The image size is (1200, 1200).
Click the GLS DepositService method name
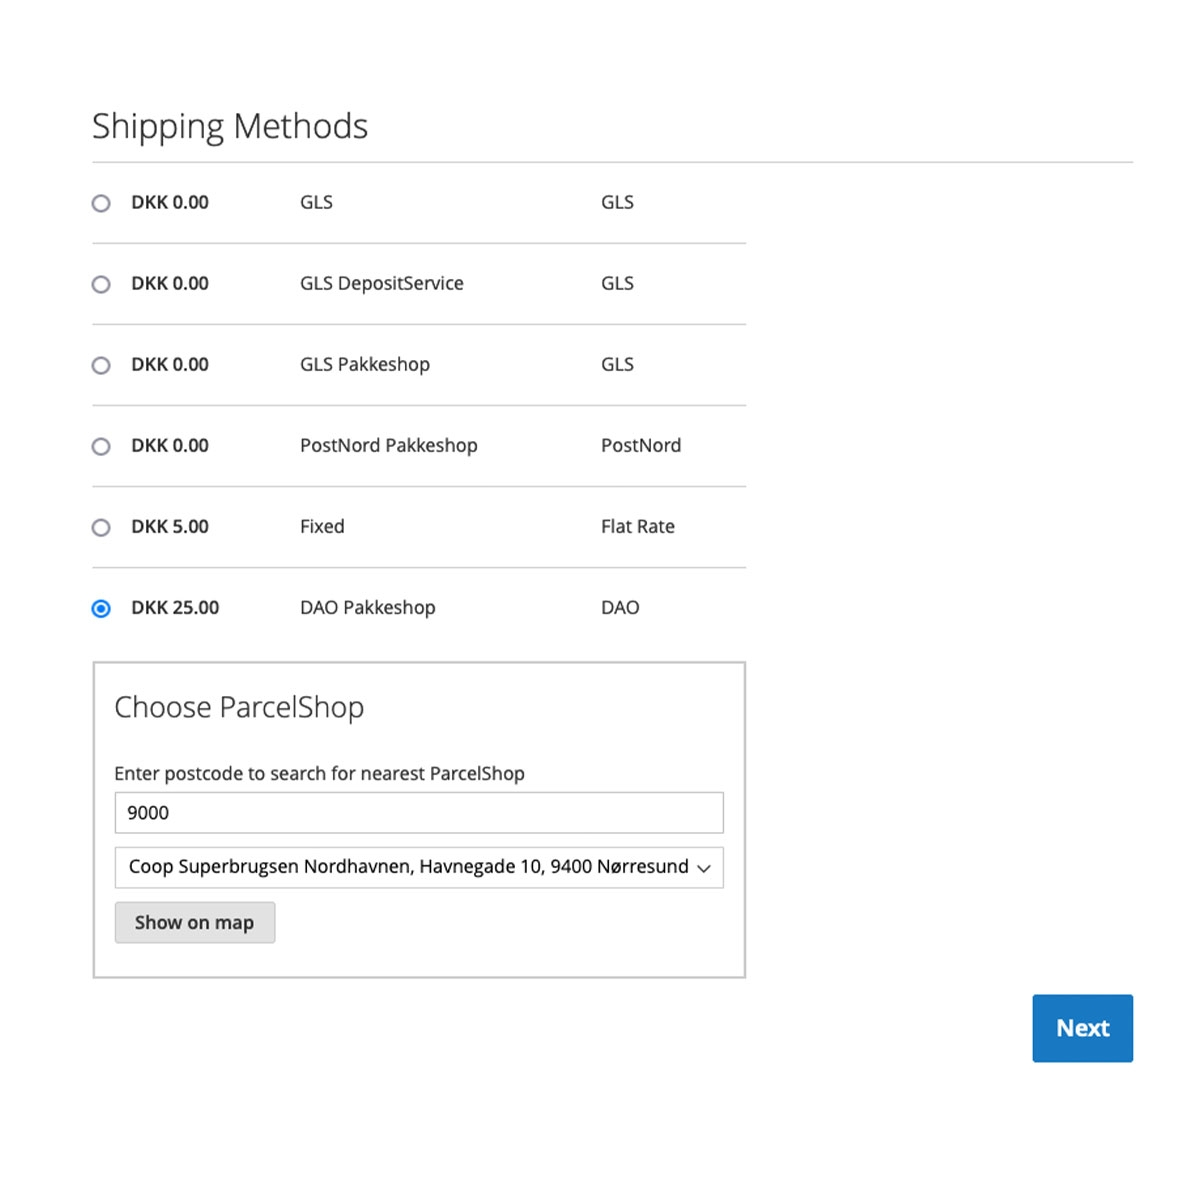pos(381,283)
